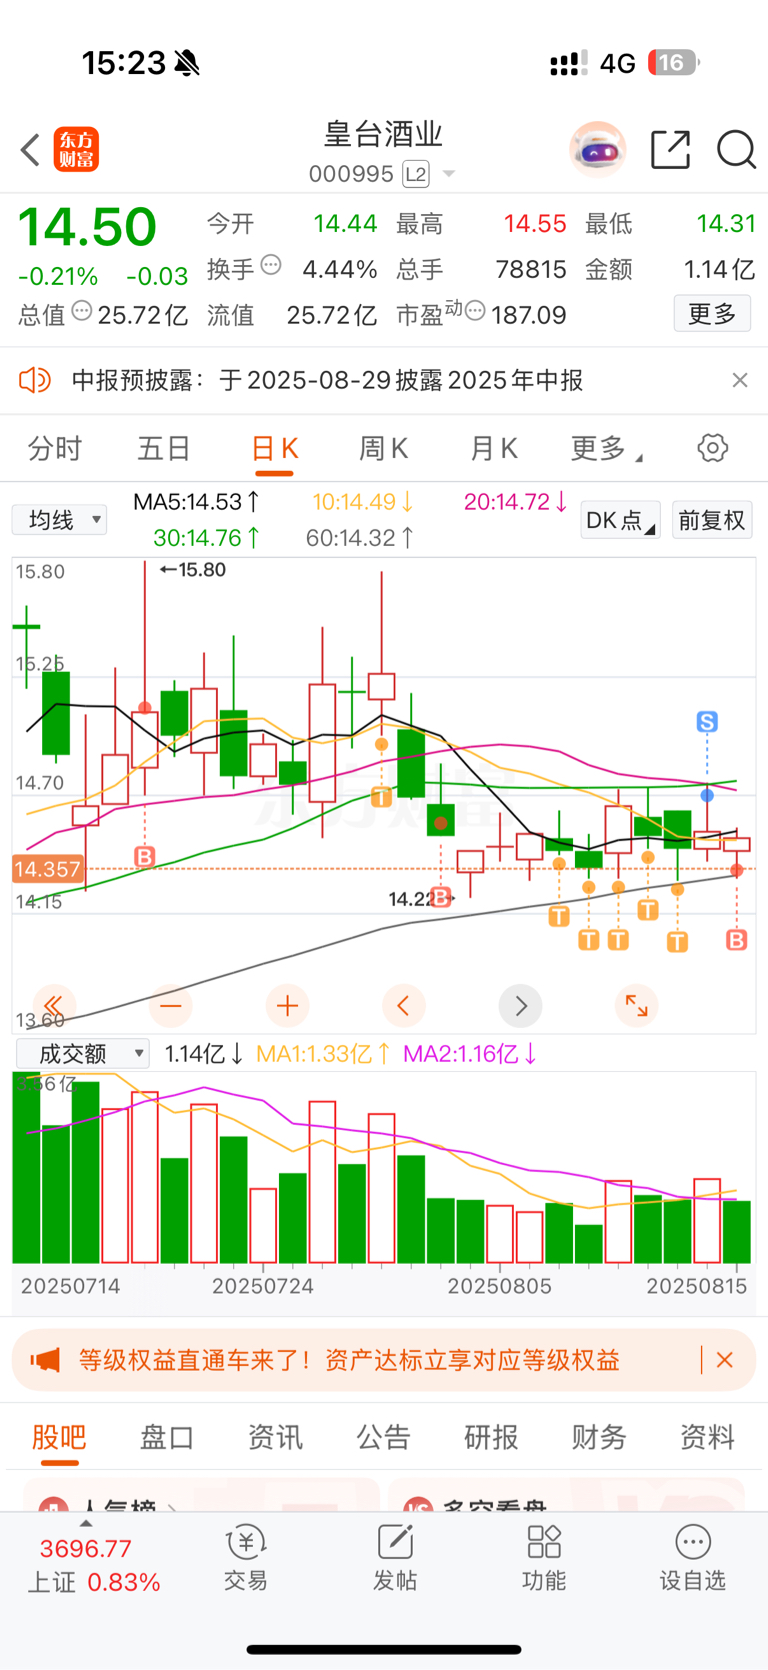Open the 成交额 indicator dropdown
This screenshot has width=768, height=1670.
[x=83, y=1053]
